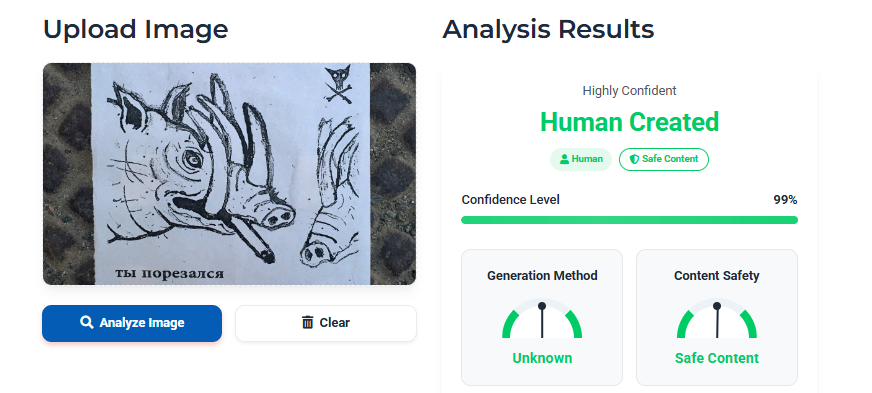Open the Content Safety card
Screen dimensions: 872x393
[x=717, y=317]
